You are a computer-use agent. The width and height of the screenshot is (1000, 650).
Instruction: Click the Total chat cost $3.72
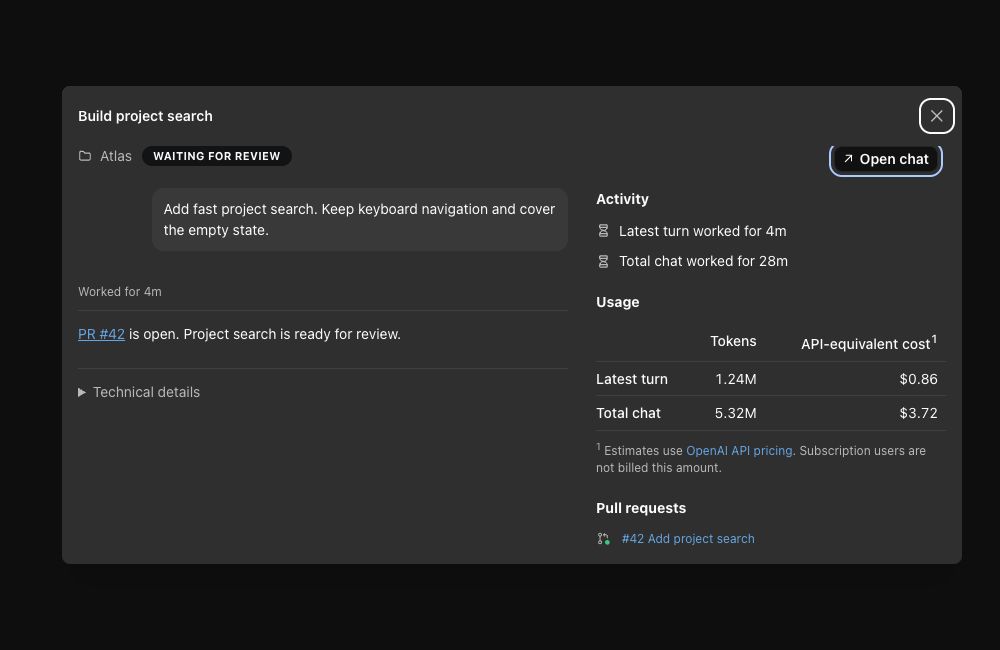[x=918, y=413]
